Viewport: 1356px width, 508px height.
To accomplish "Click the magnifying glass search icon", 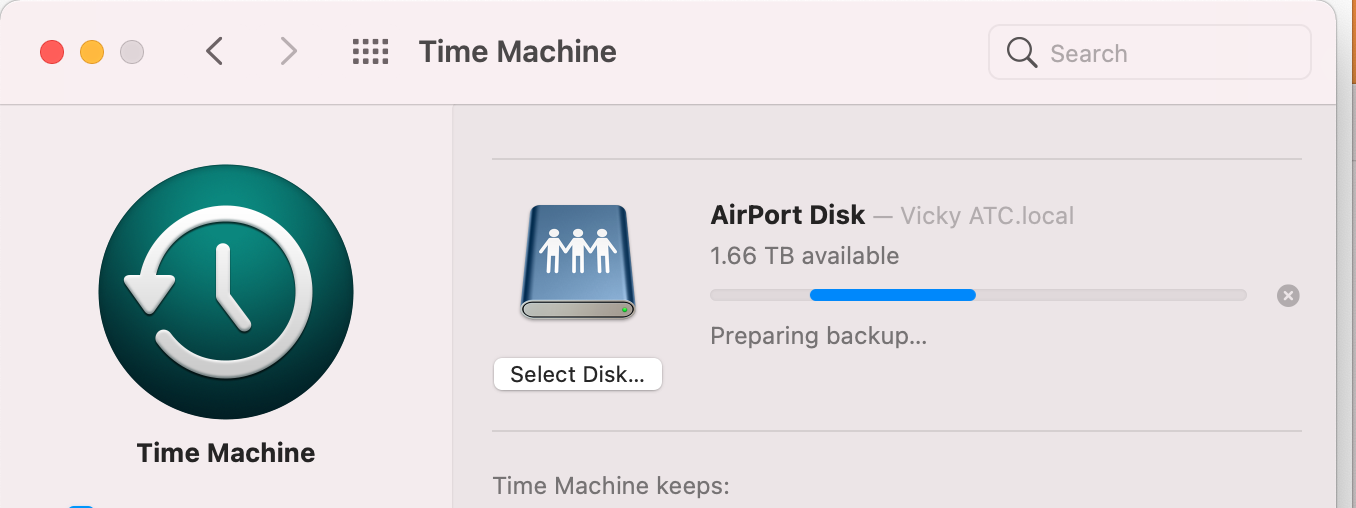I will click(1021, 53).
